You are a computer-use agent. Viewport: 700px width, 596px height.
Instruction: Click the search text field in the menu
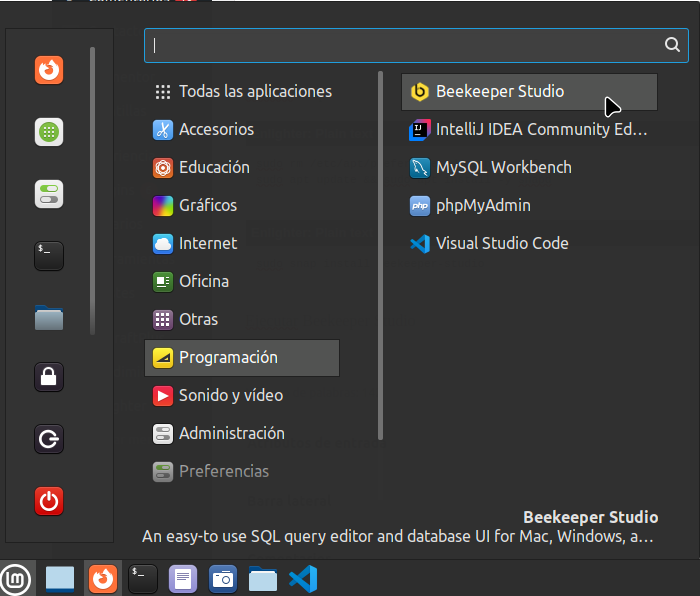(400, 45)
